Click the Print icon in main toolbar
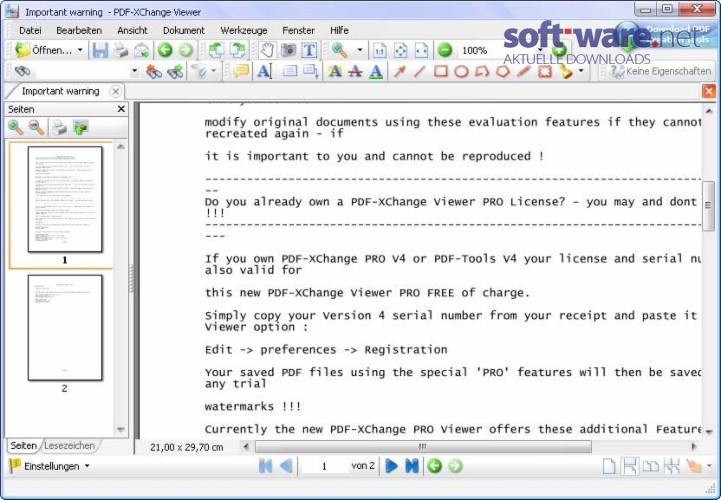721x500 pixels. [121, 50]
